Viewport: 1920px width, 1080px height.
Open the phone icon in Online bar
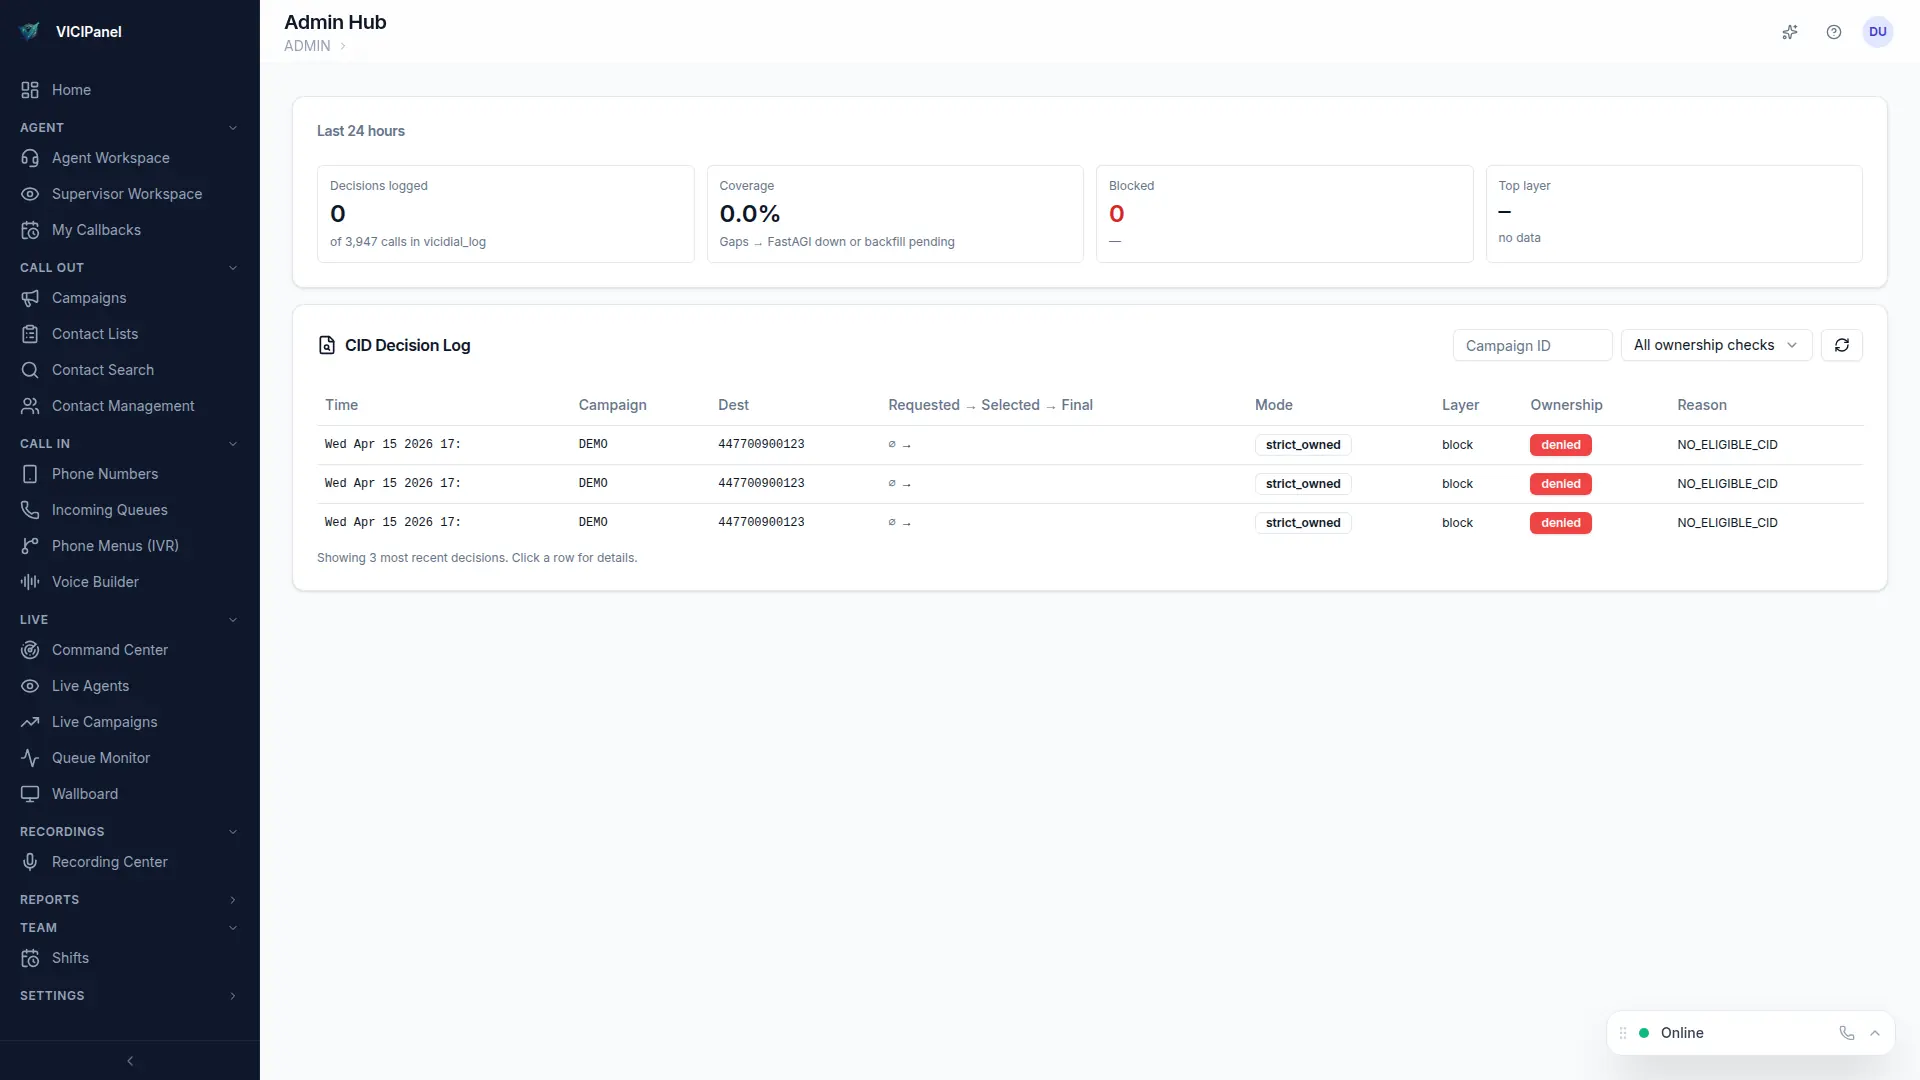point(1846,1033)
